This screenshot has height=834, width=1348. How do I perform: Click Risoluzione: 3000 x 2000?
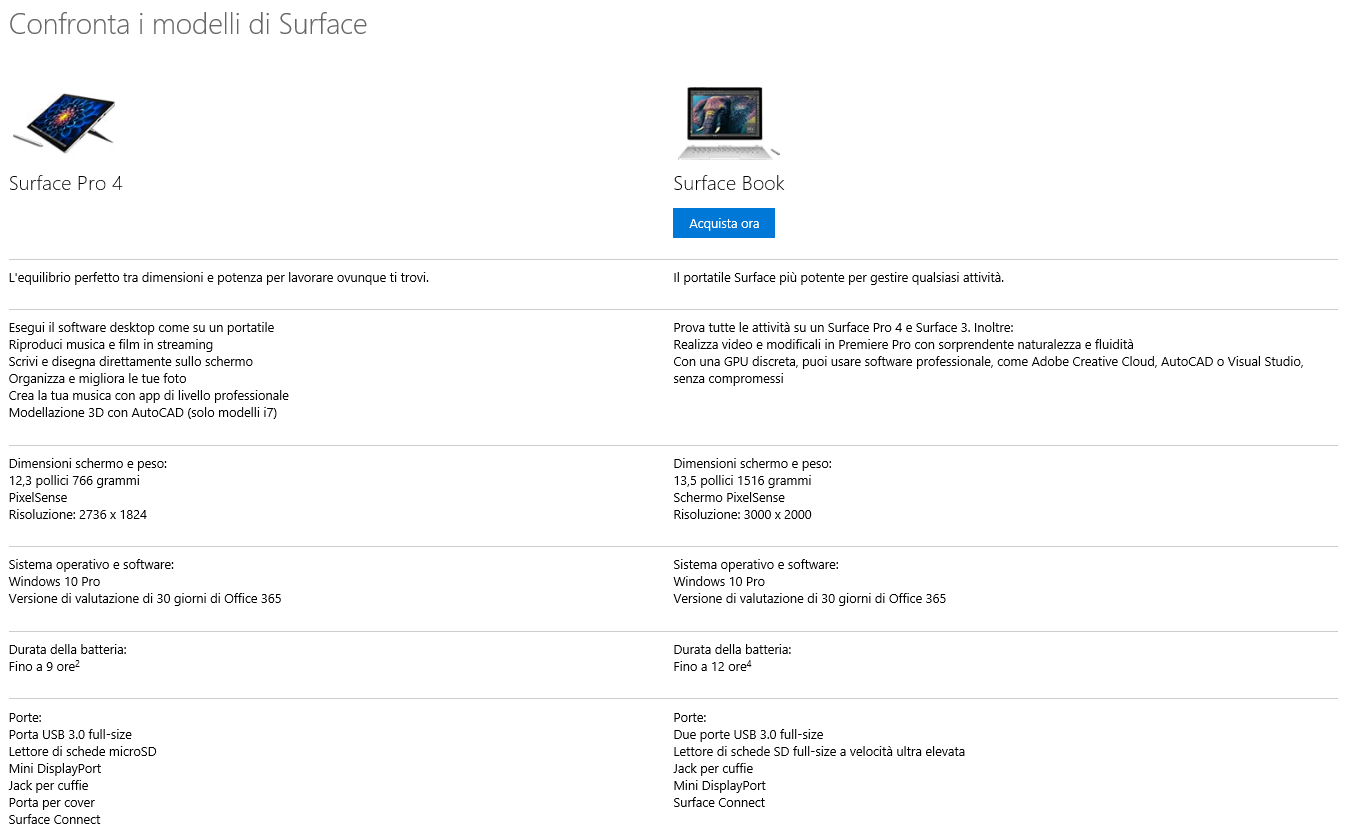coord(742,515)
